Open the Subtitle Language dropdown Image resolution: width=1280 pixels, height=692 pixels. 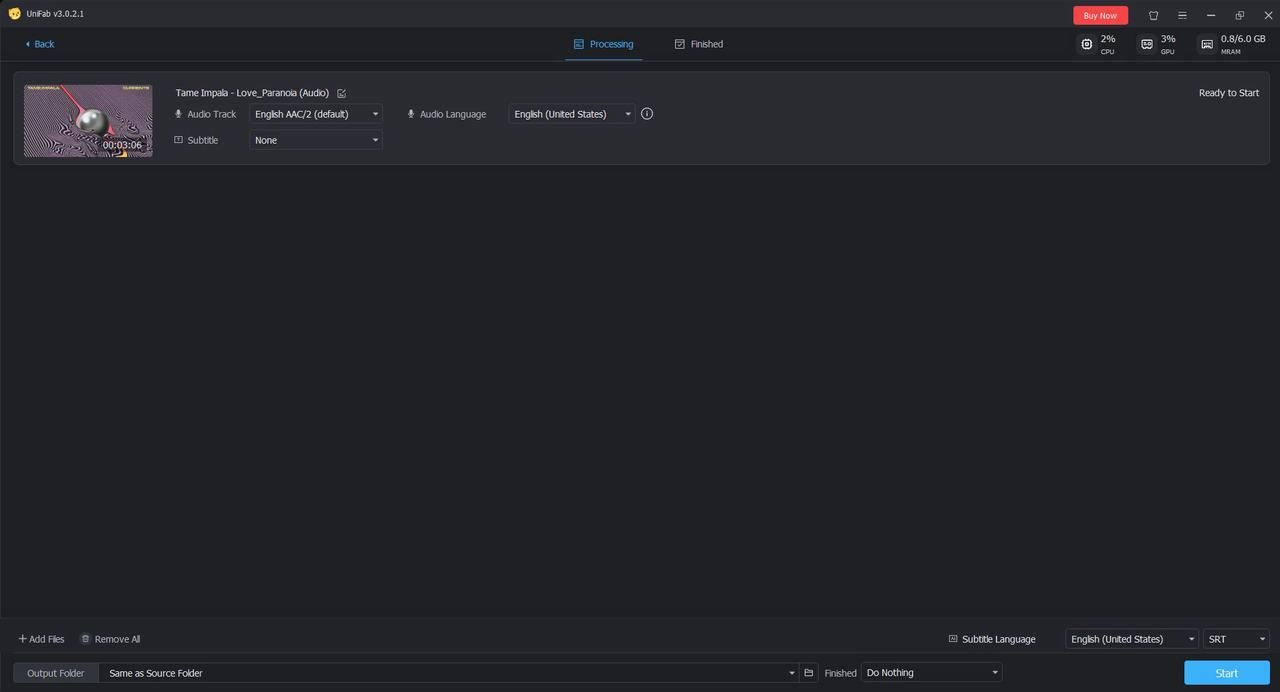1132,639
